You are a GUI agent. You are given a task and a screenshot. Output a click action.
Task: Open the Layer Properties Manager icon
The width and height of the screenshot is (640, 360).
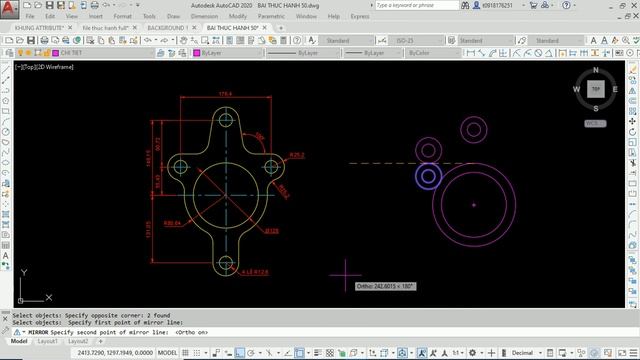(9, 53)
